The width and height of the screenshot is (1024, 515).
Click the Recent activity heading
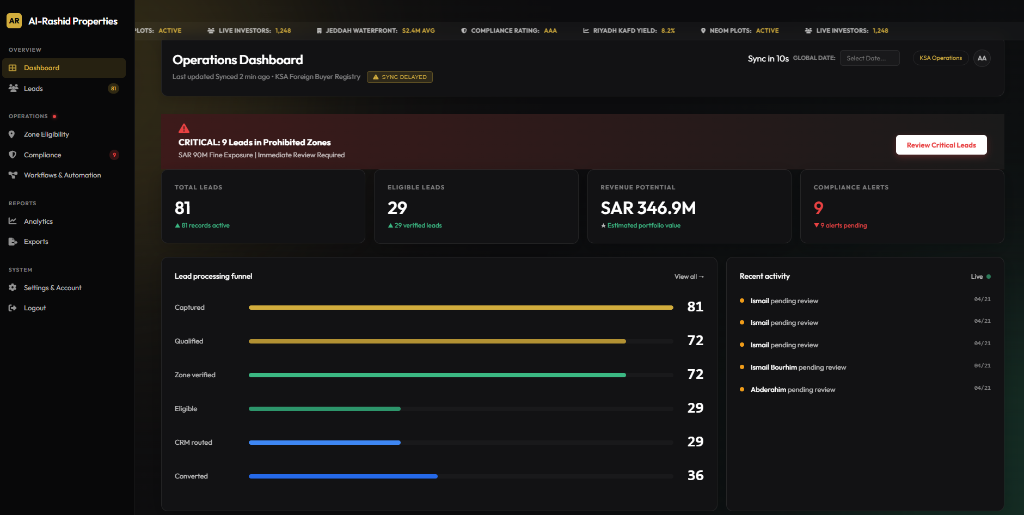(765, 277)
